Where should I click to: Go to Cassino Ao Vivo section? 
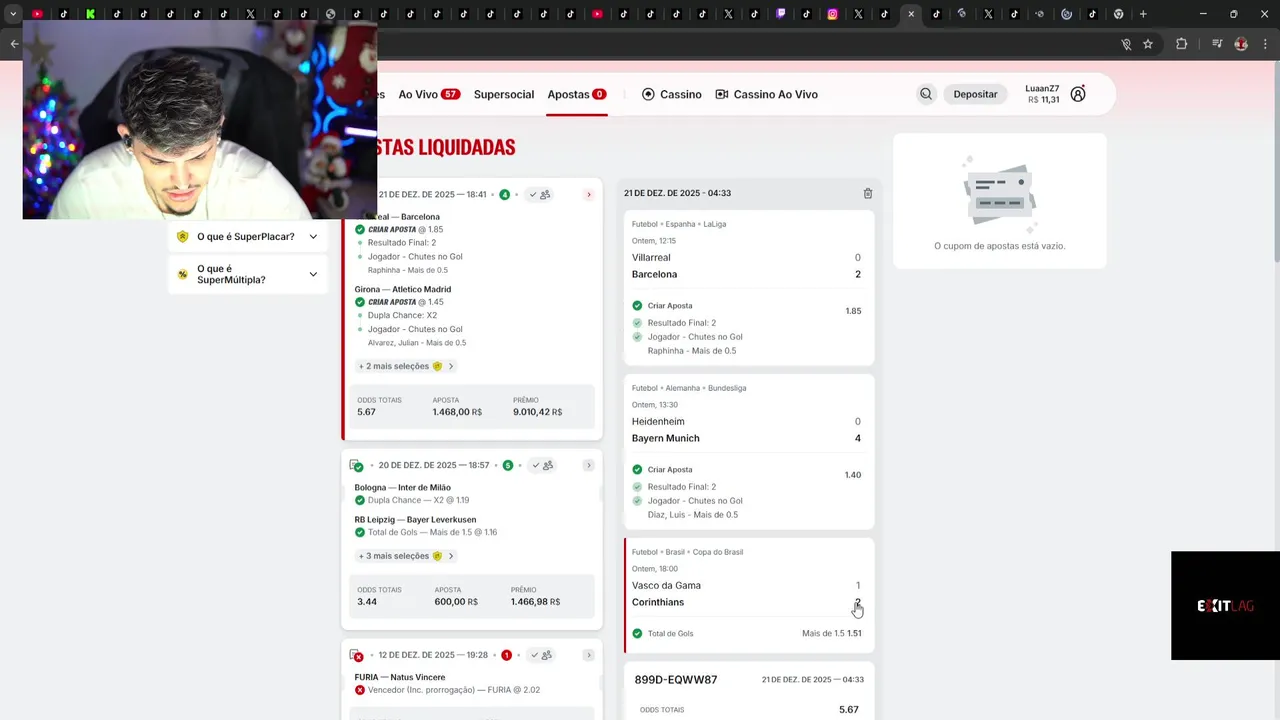click(767, 94)
